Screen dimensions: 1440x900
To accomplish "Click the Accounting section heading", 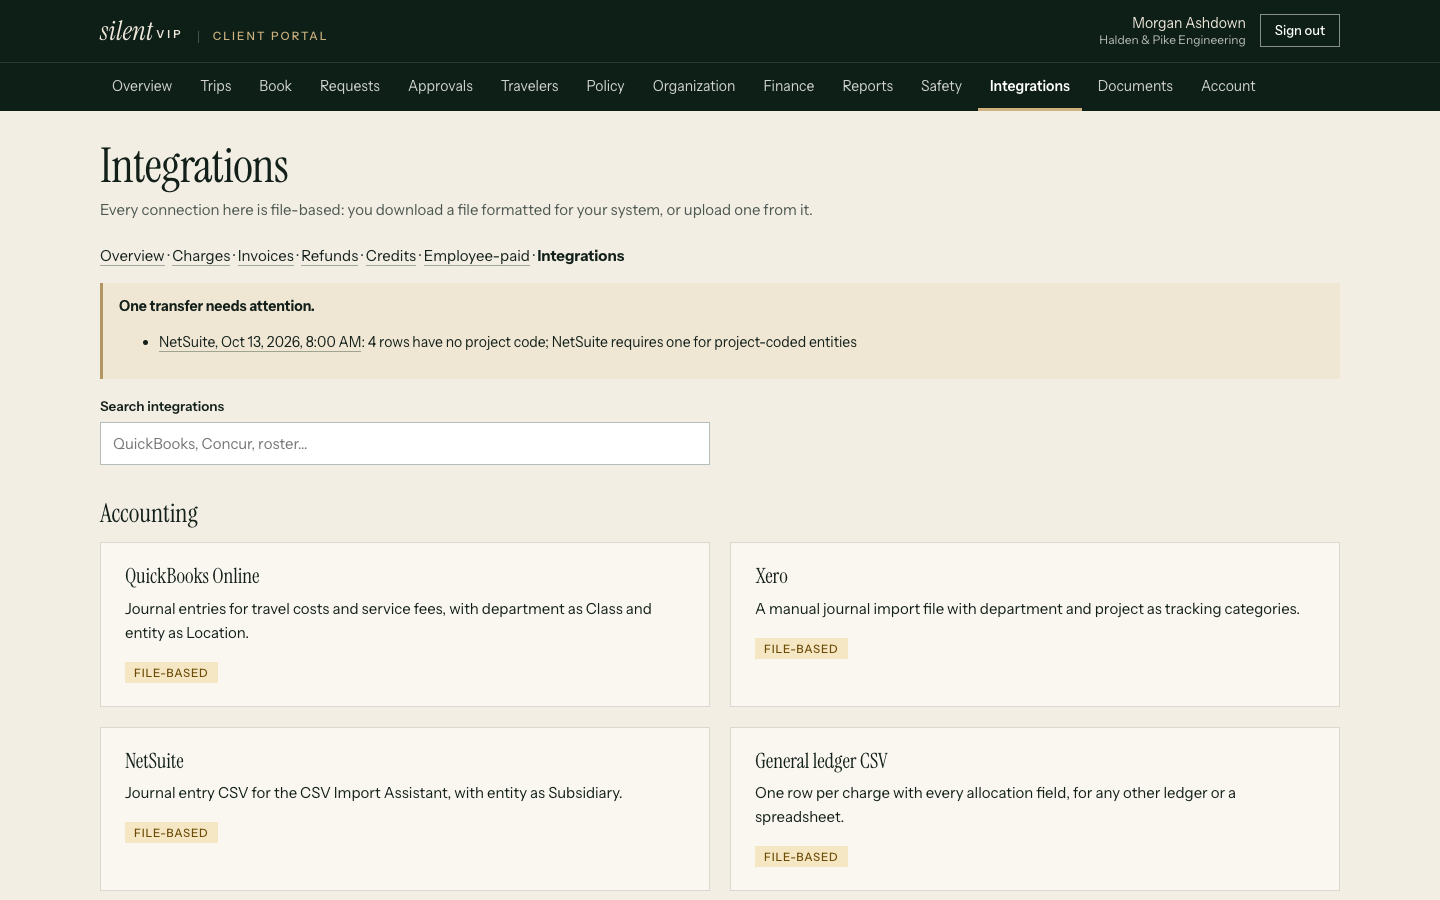I will click(149, 514).
